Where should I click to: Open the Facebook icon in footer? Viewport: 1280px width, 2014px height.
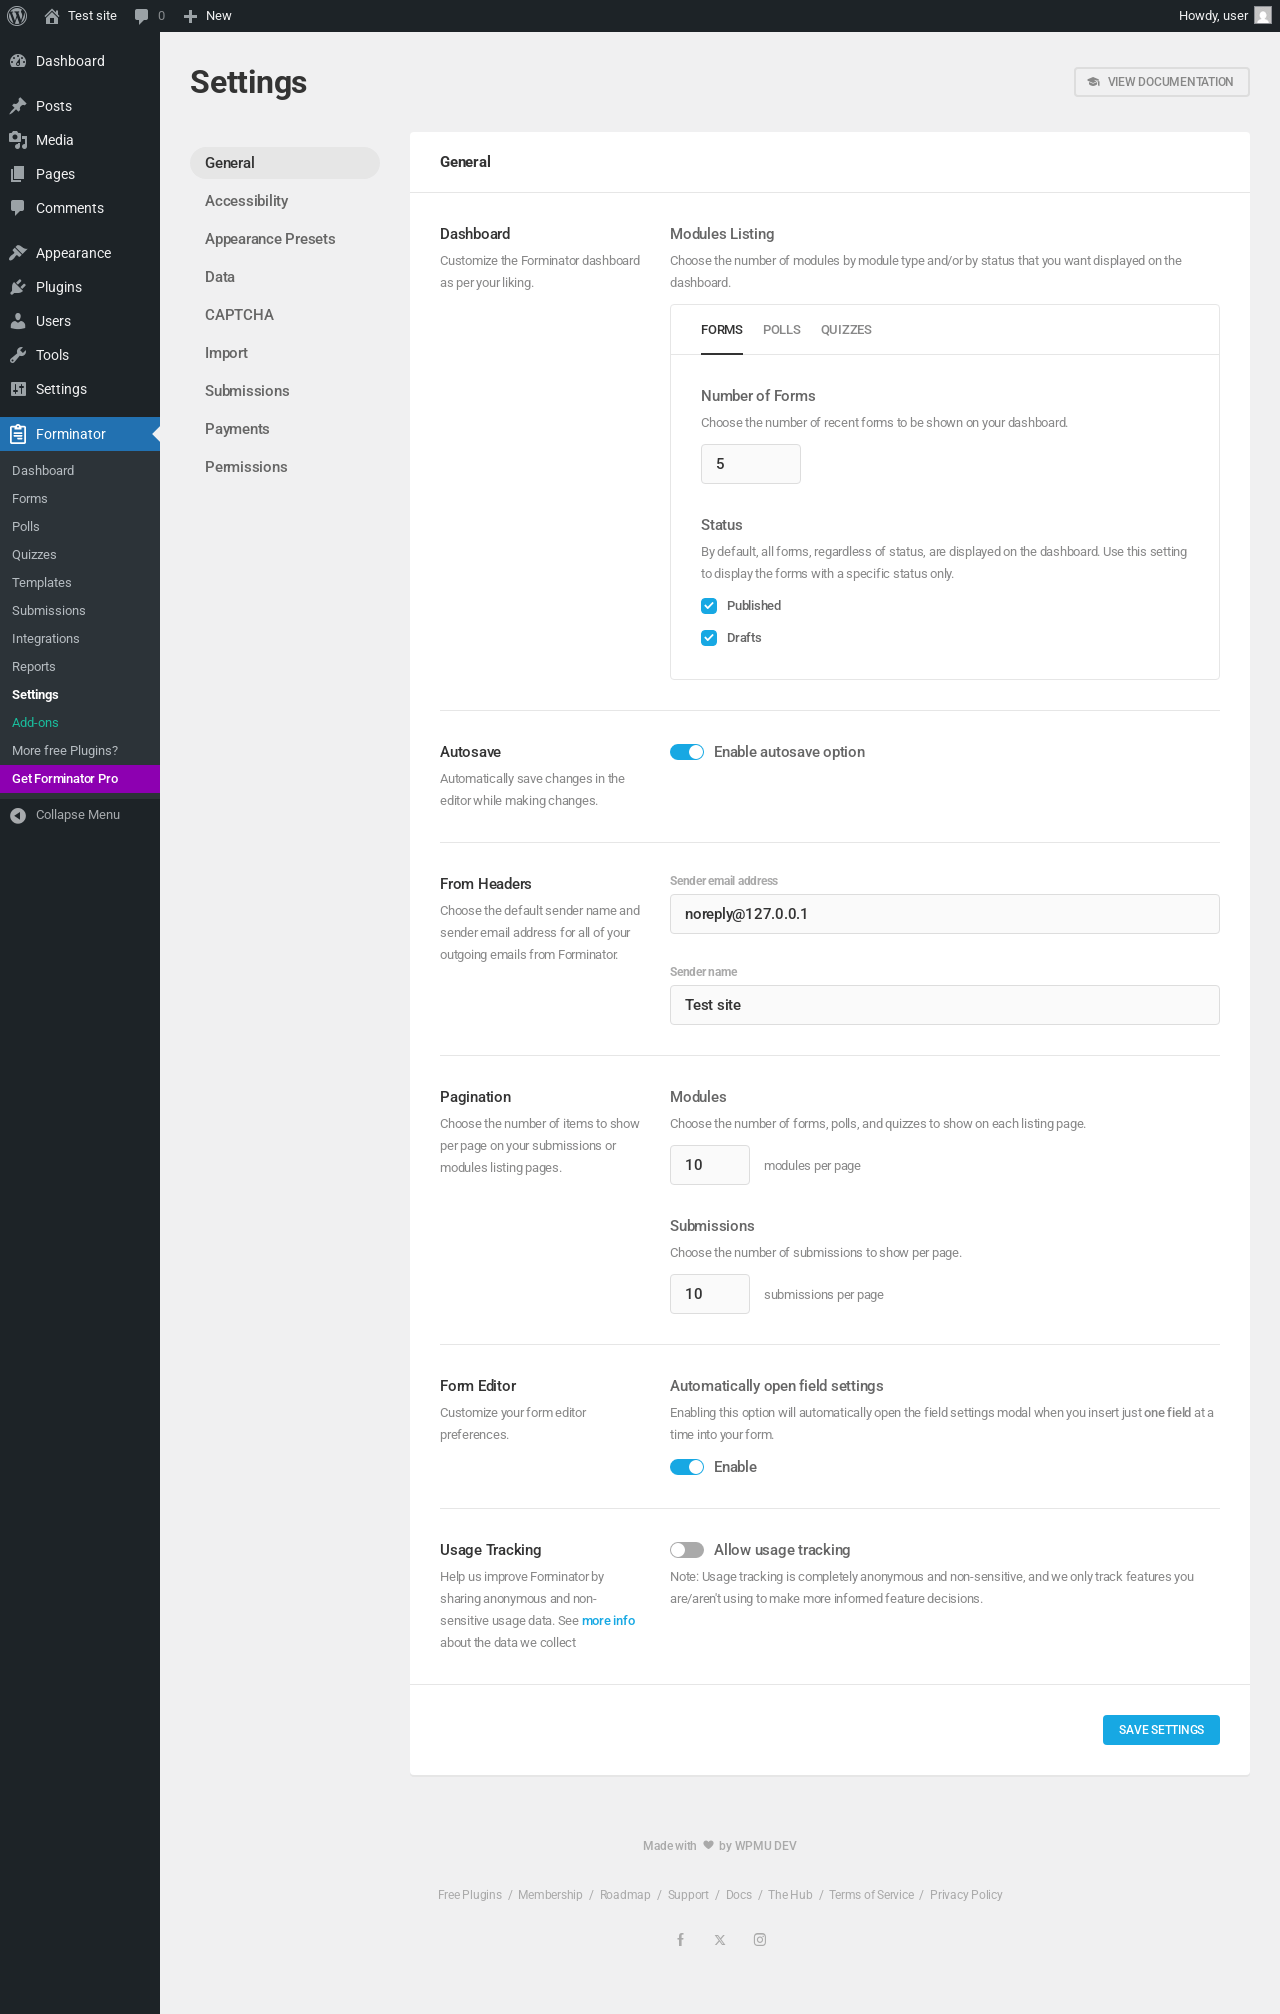tap(680, 1939)
